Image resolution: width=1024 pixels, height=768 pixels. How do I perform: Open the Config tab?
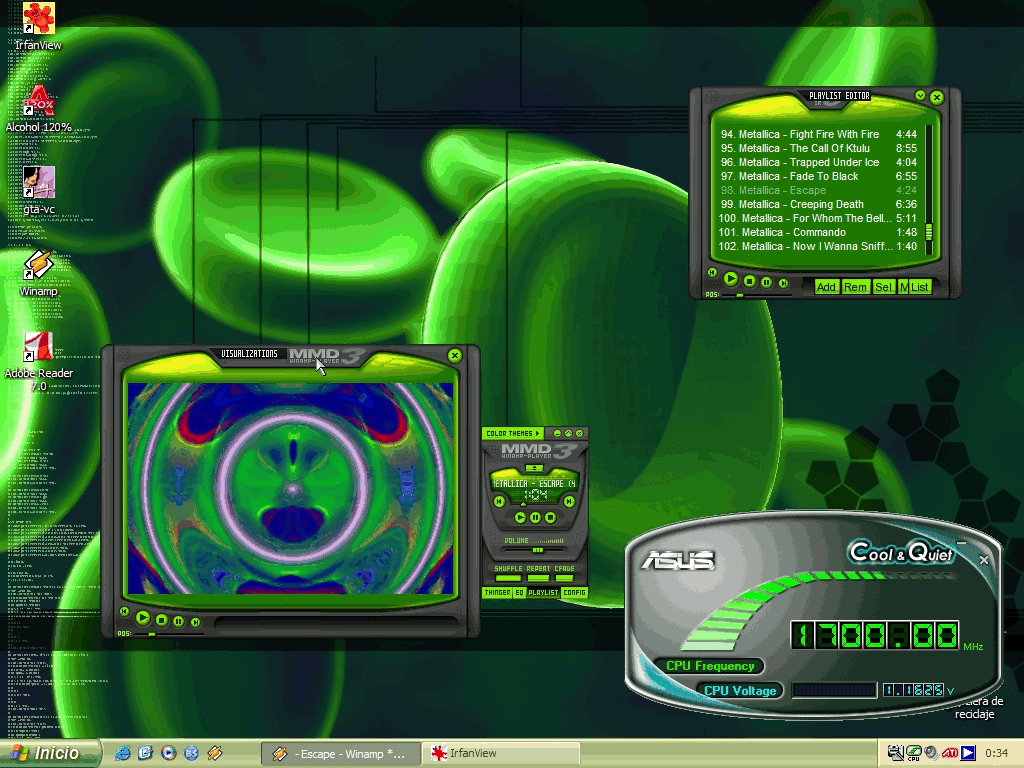point(574,592)
